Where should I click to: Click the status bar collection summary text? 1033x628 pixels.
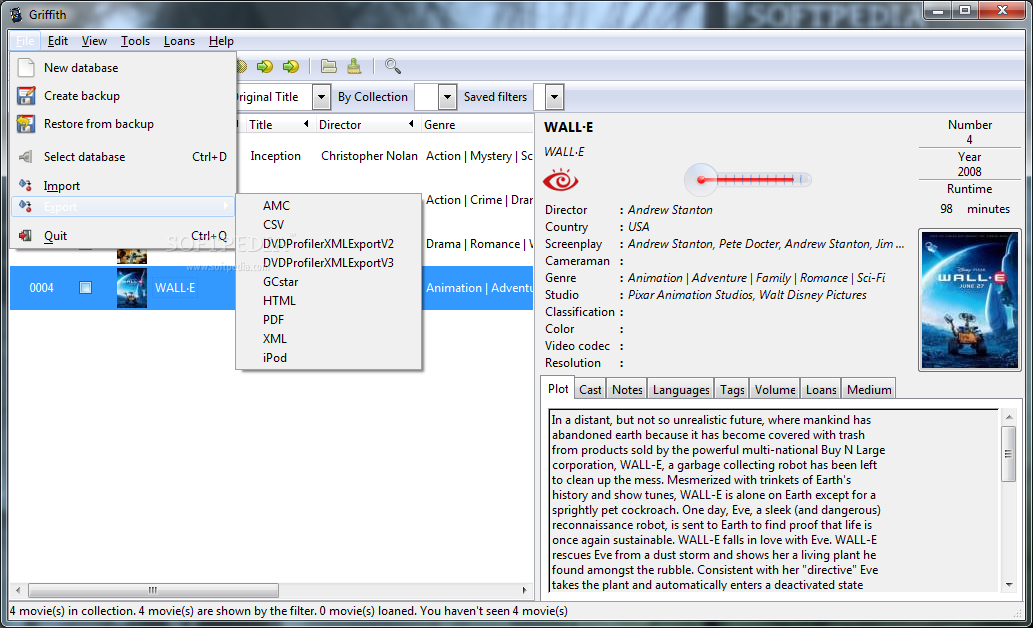click(289, 611)
